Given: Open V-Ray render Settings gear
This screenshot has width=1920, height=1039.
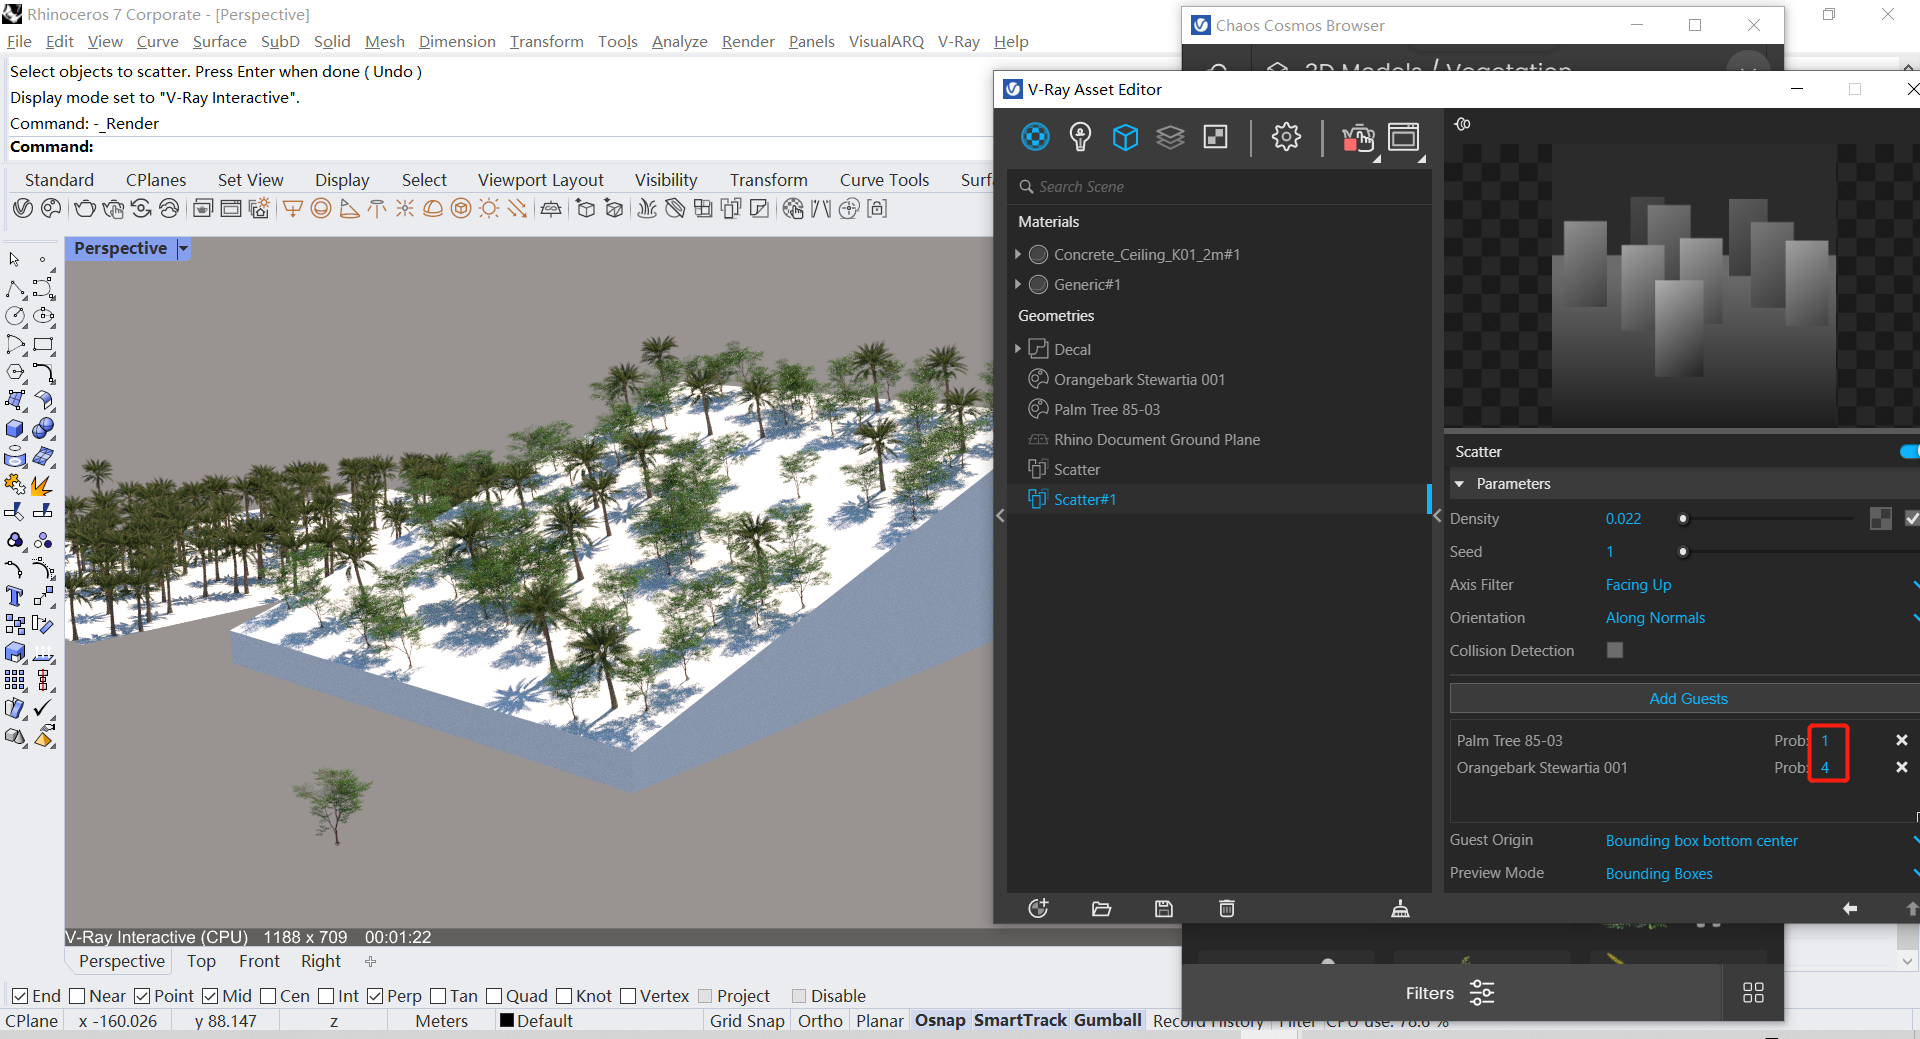Looking at the screenshot, I should 1286,137.
